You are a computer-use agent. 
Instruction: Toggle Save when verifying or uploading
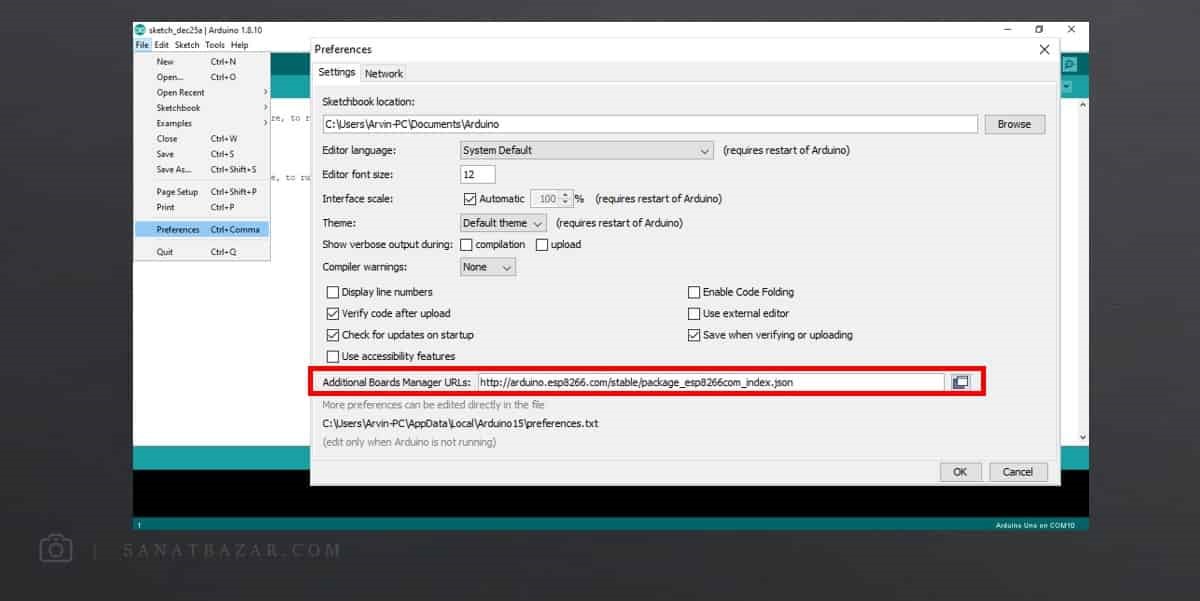tap(694, 335)
